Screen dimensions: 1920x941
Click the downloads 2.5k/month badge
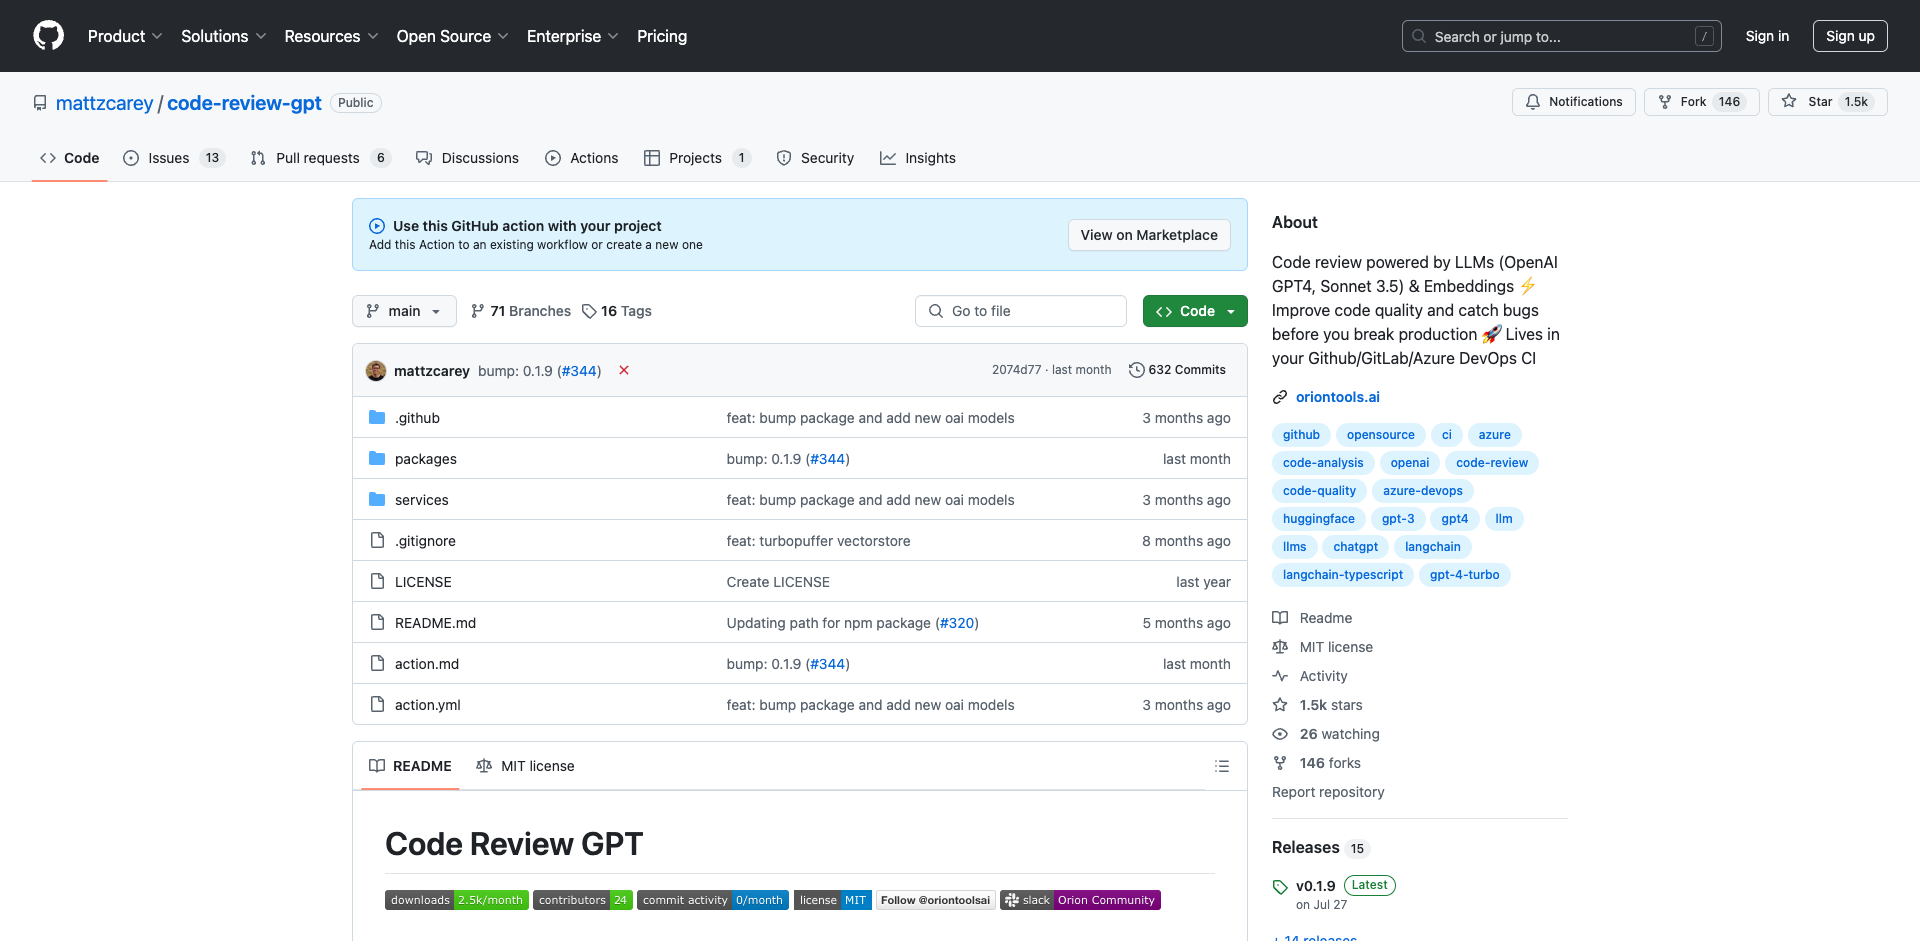coord(456,899)
